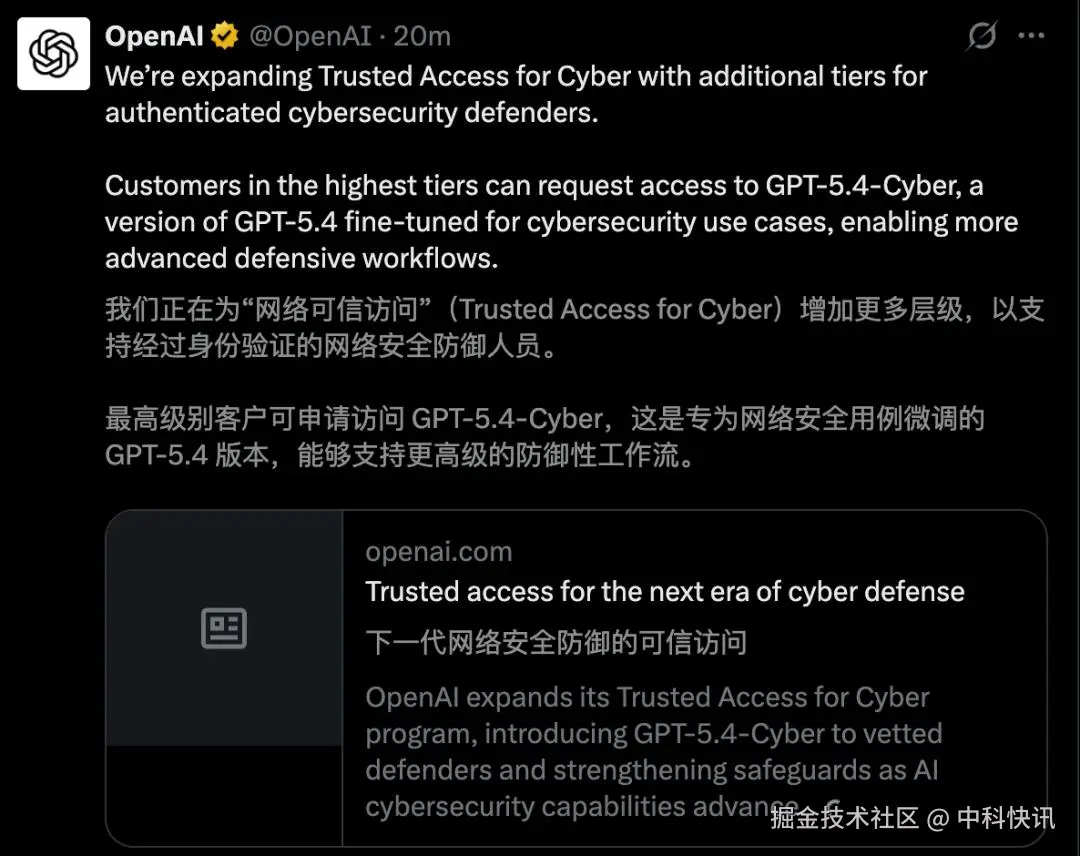
Task: Click the translated paragraph starting '最高级别客户'
Action: coord(543,436)
